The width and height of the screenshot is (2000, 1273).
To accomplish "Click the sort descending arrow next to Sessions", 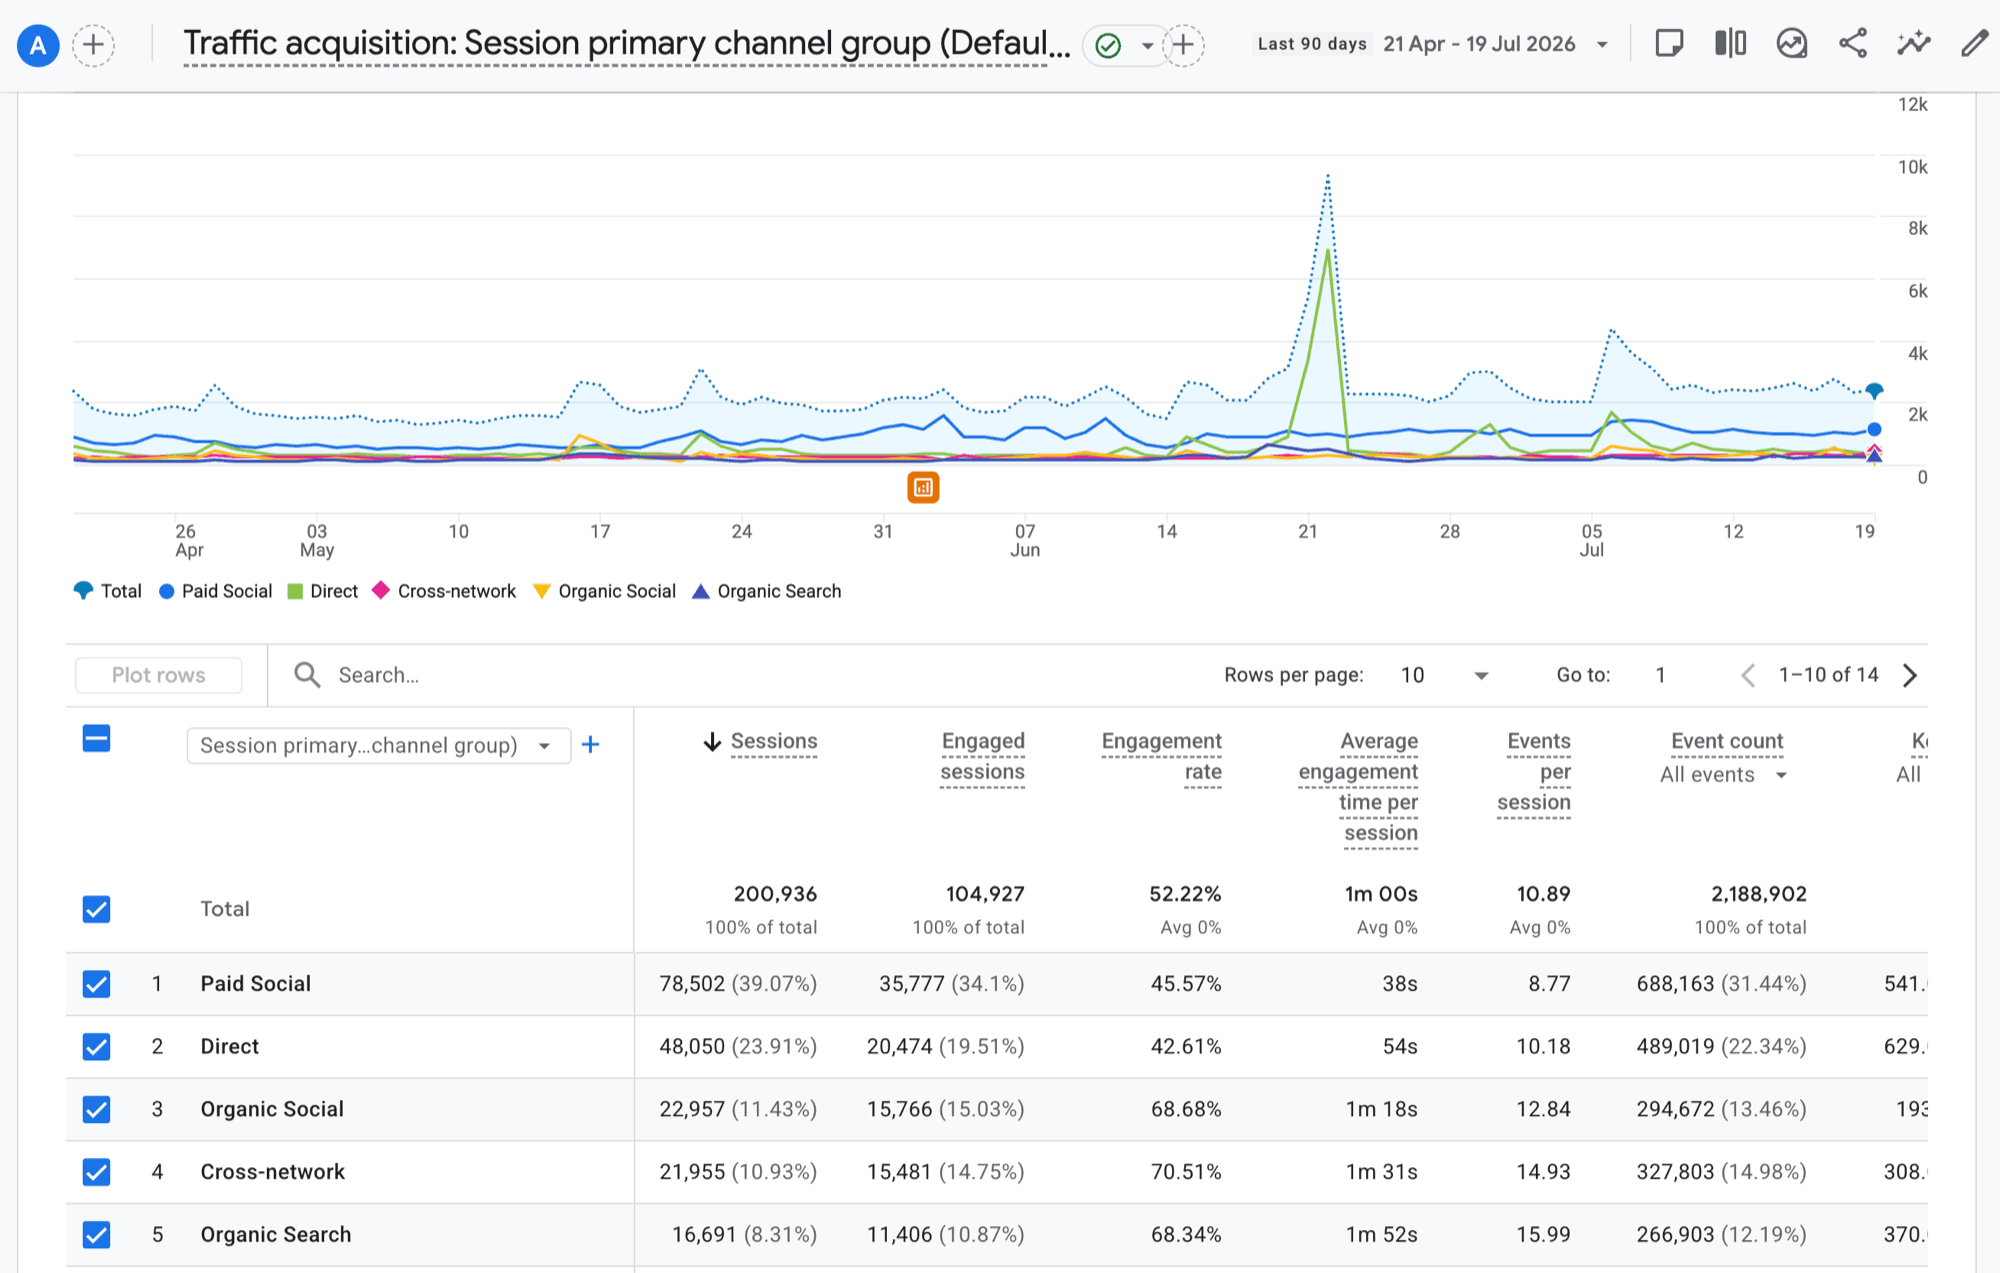I will [712, 741].
